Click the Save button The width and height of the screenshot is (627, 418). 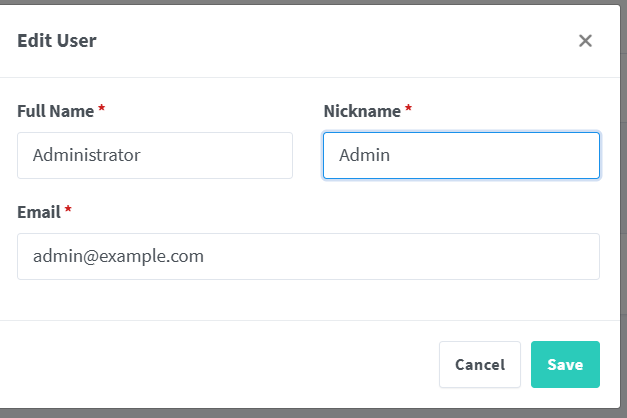point(565,364)
